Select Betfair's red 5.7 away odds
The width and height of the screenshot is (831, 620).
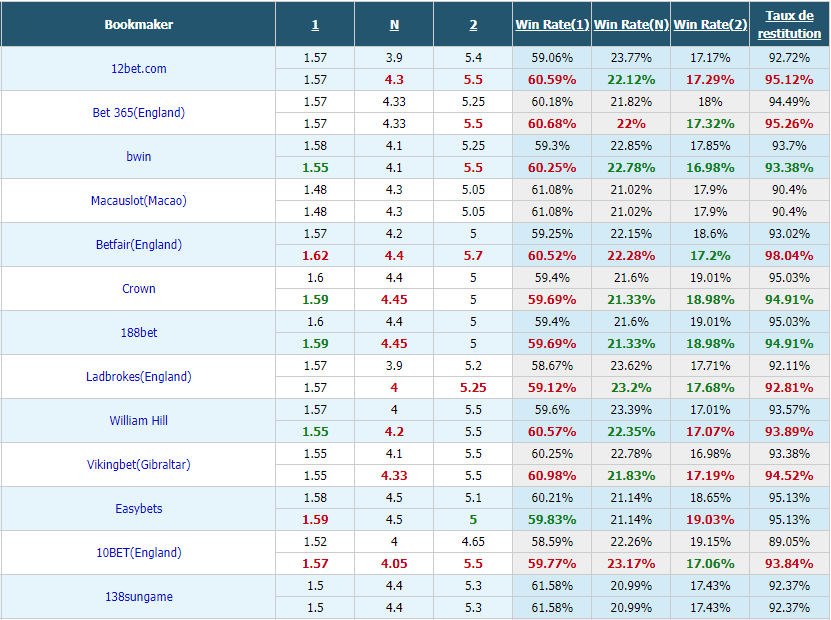click(473, 255)
